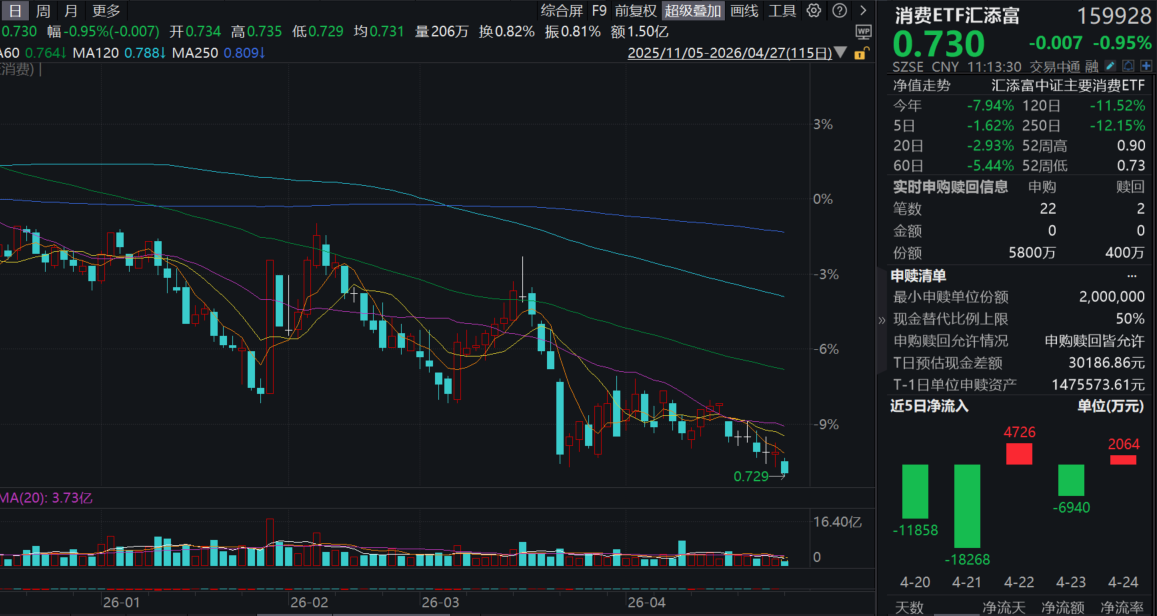The height and width of the screenshot is (616, 1157).
Task: Open chart settings gear icon
Action: click(x=814, y=11)
